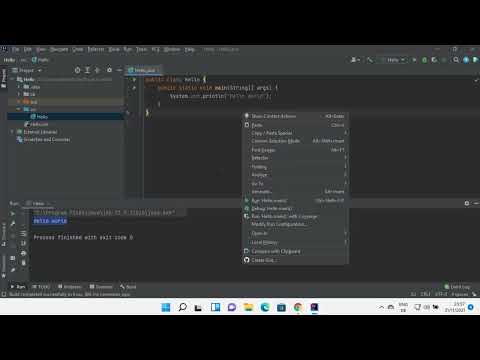Screen dimensions: 480x360
Task: Open the Terminal tool window tab
Action: pyautogui.click(x=101, y=287)
